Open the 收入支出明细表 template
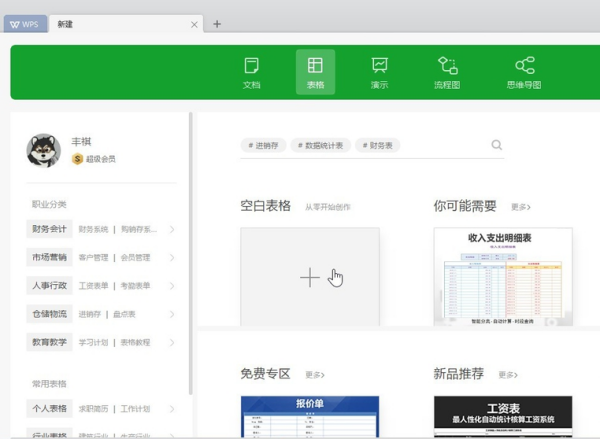600x439 pixels. [503, 276]
